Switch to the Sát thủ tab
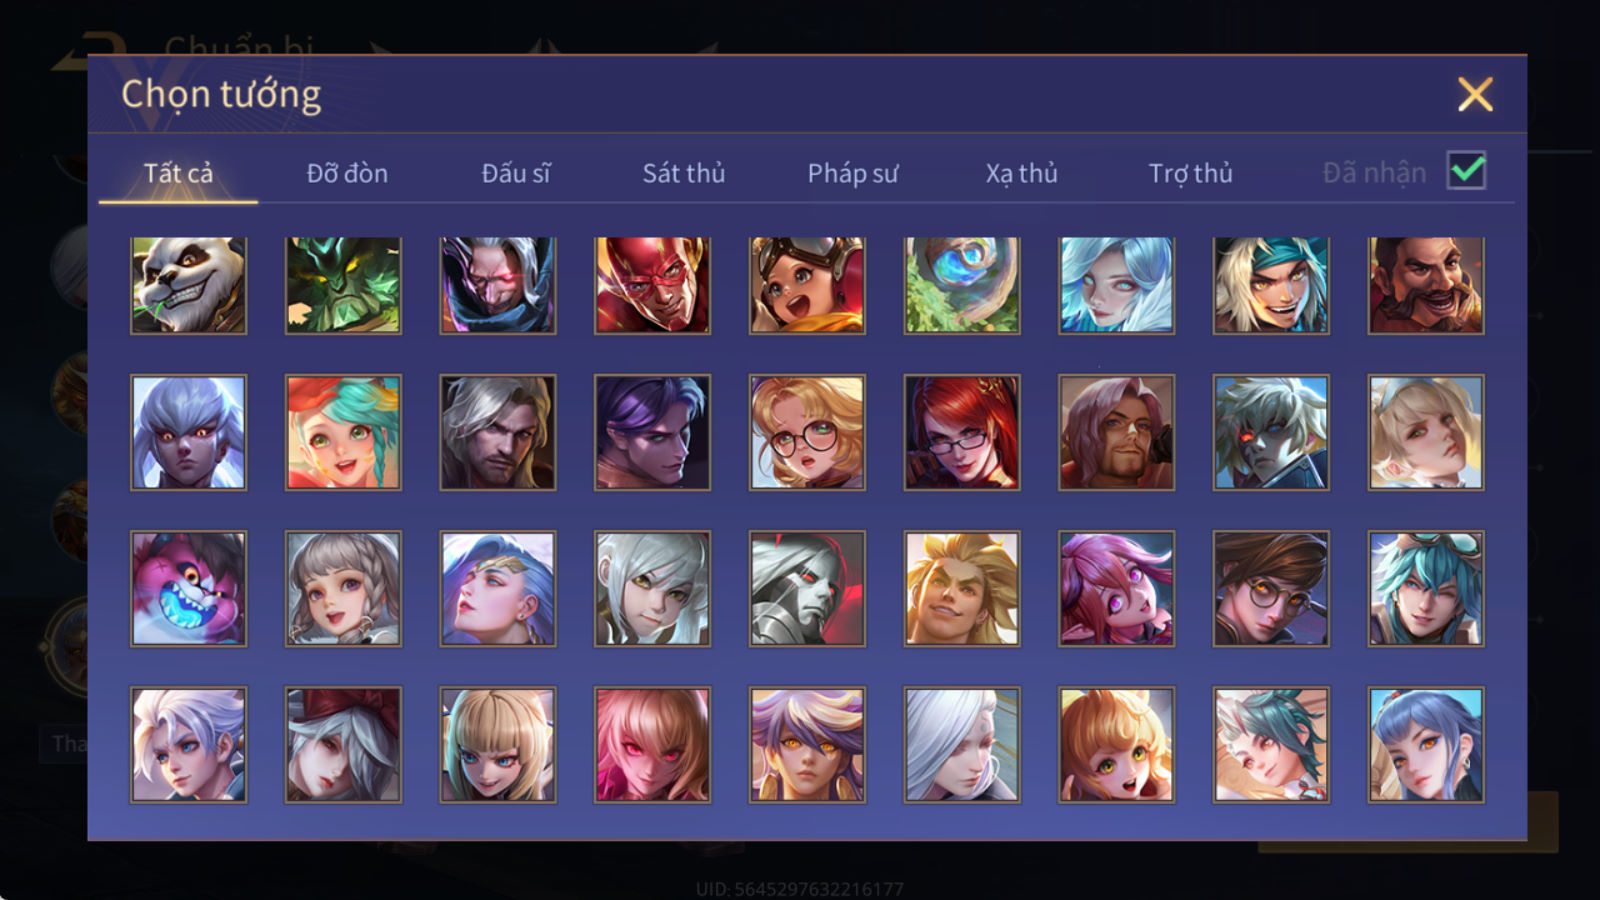 point(683,173)
